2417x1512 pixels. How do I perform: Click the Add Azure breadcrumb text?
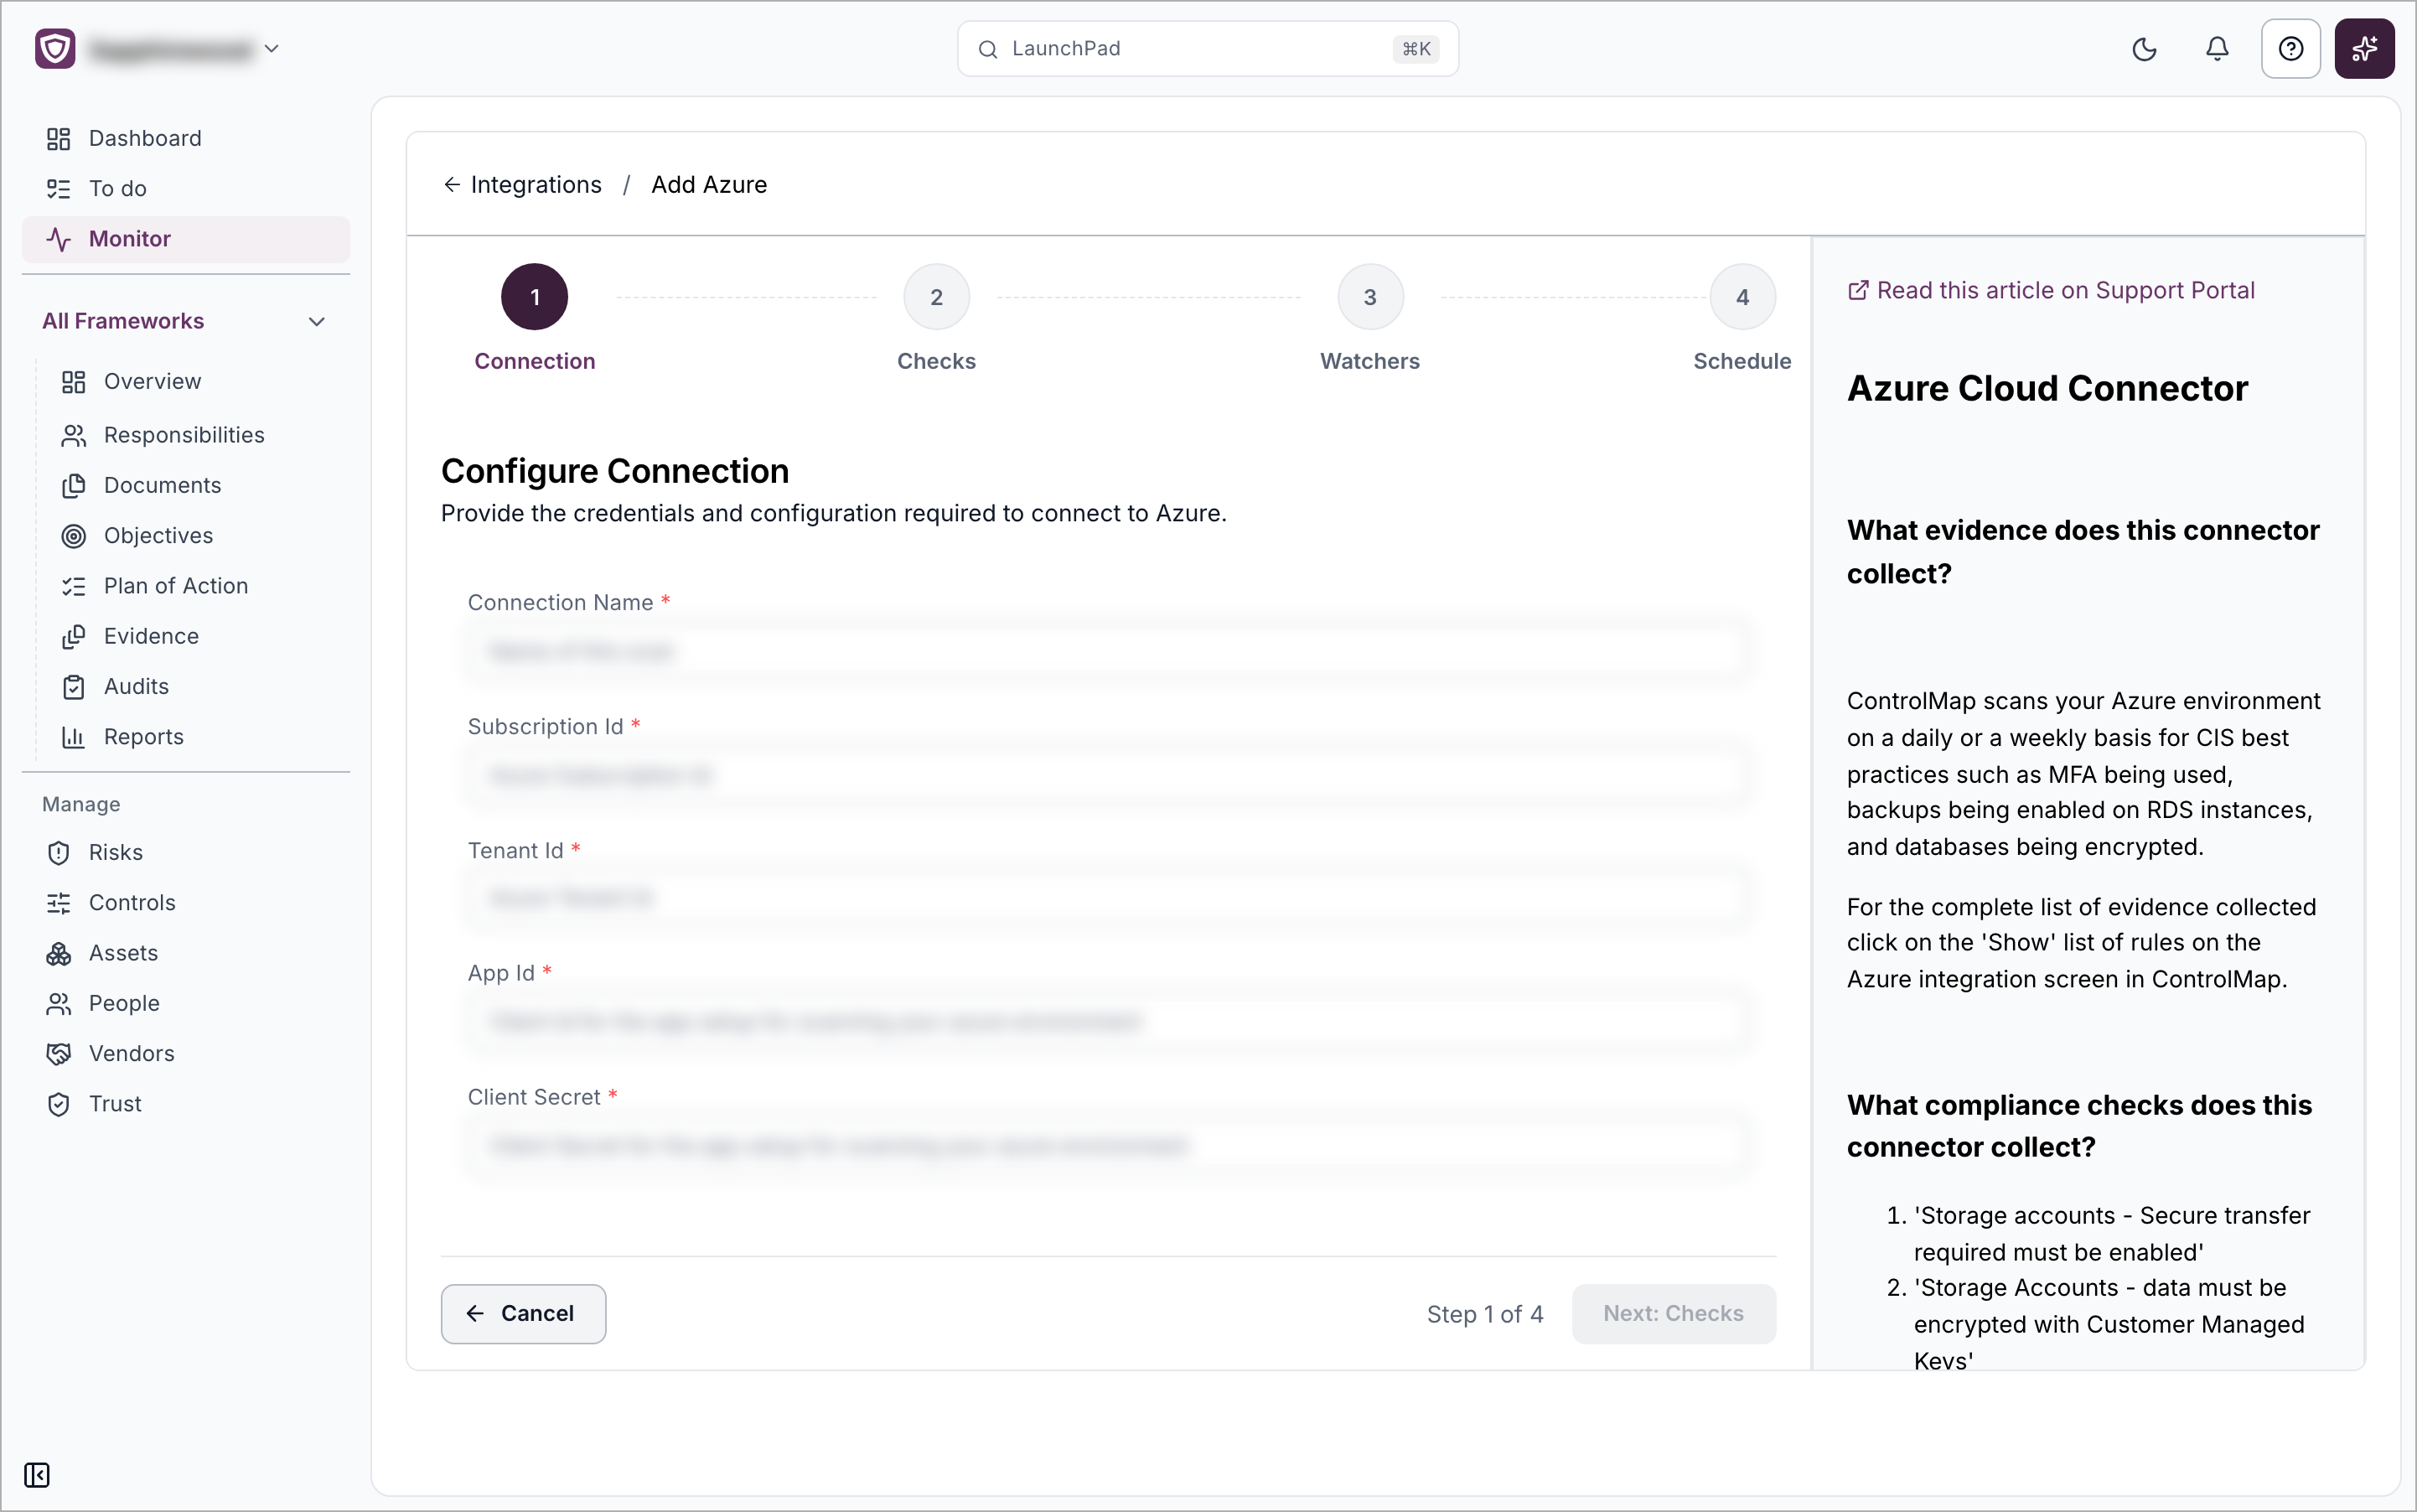709,184
